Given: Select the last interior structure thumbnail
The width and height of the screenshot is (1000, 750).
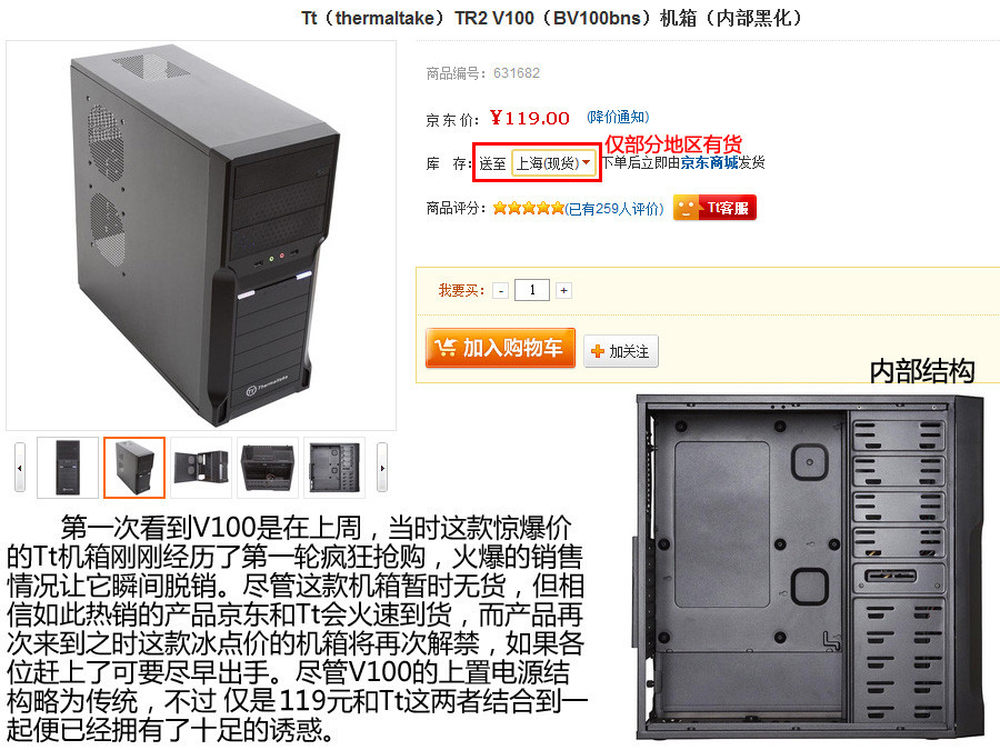Looking at the screenshot, I should tap(334, 467).
